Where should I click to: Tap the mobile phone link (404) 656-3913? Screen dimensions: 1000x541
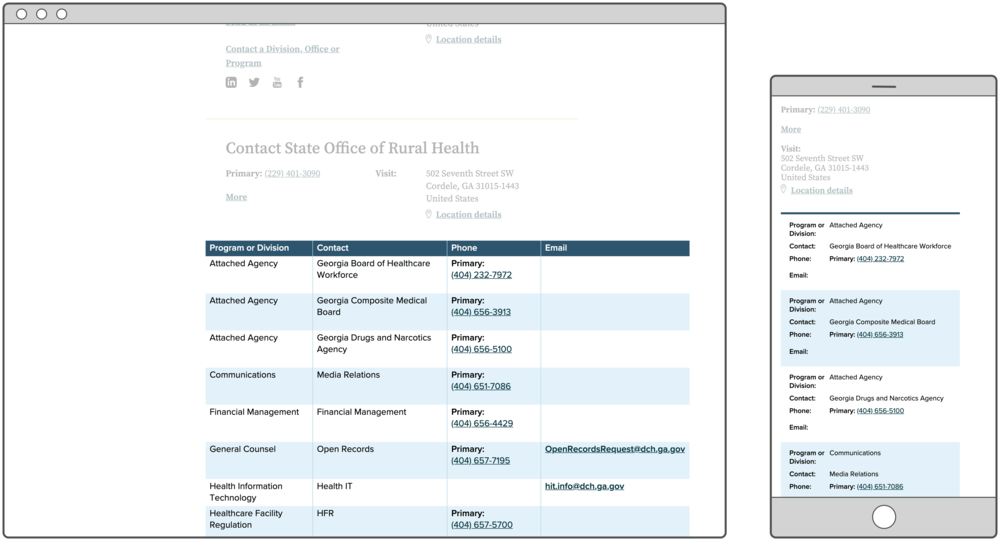point(880,334)
